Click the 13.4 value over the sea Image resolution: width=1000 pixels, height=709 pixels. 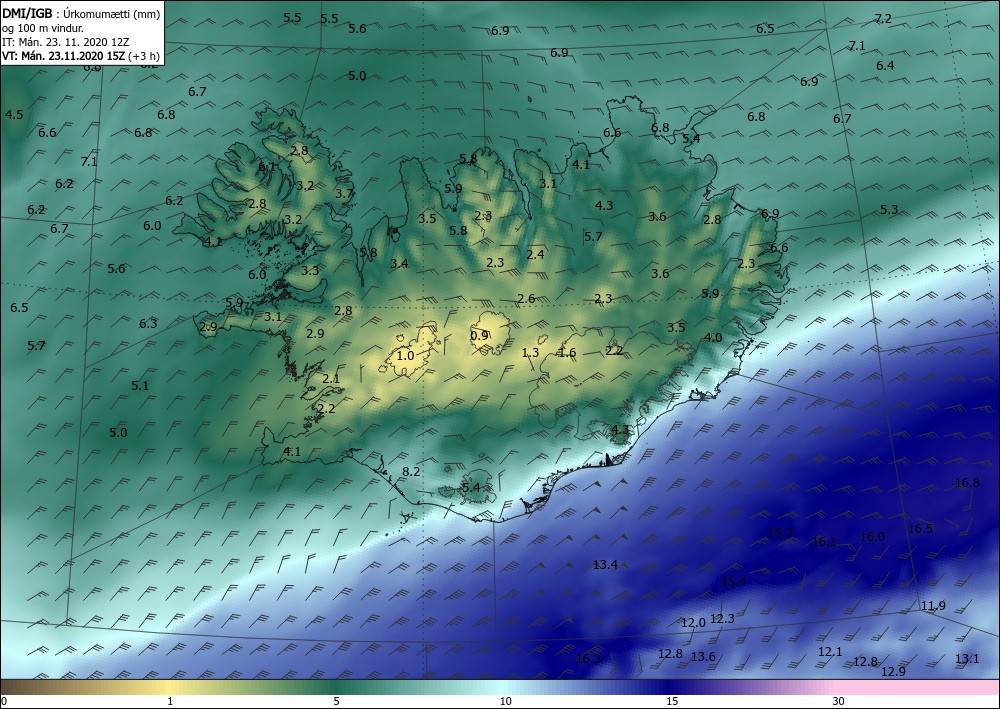click(x=605, y=565)
